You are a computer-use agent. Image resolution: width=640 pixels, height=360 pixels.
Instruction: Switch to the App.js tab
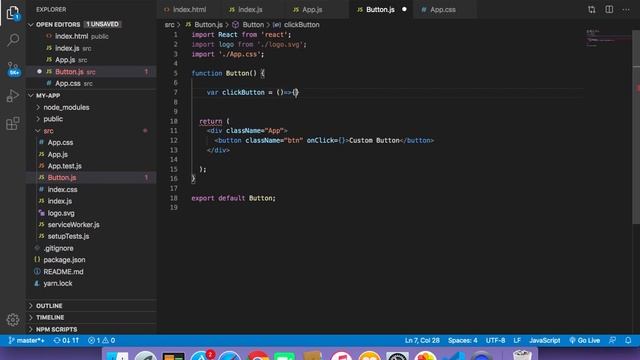tap(312, 9)
